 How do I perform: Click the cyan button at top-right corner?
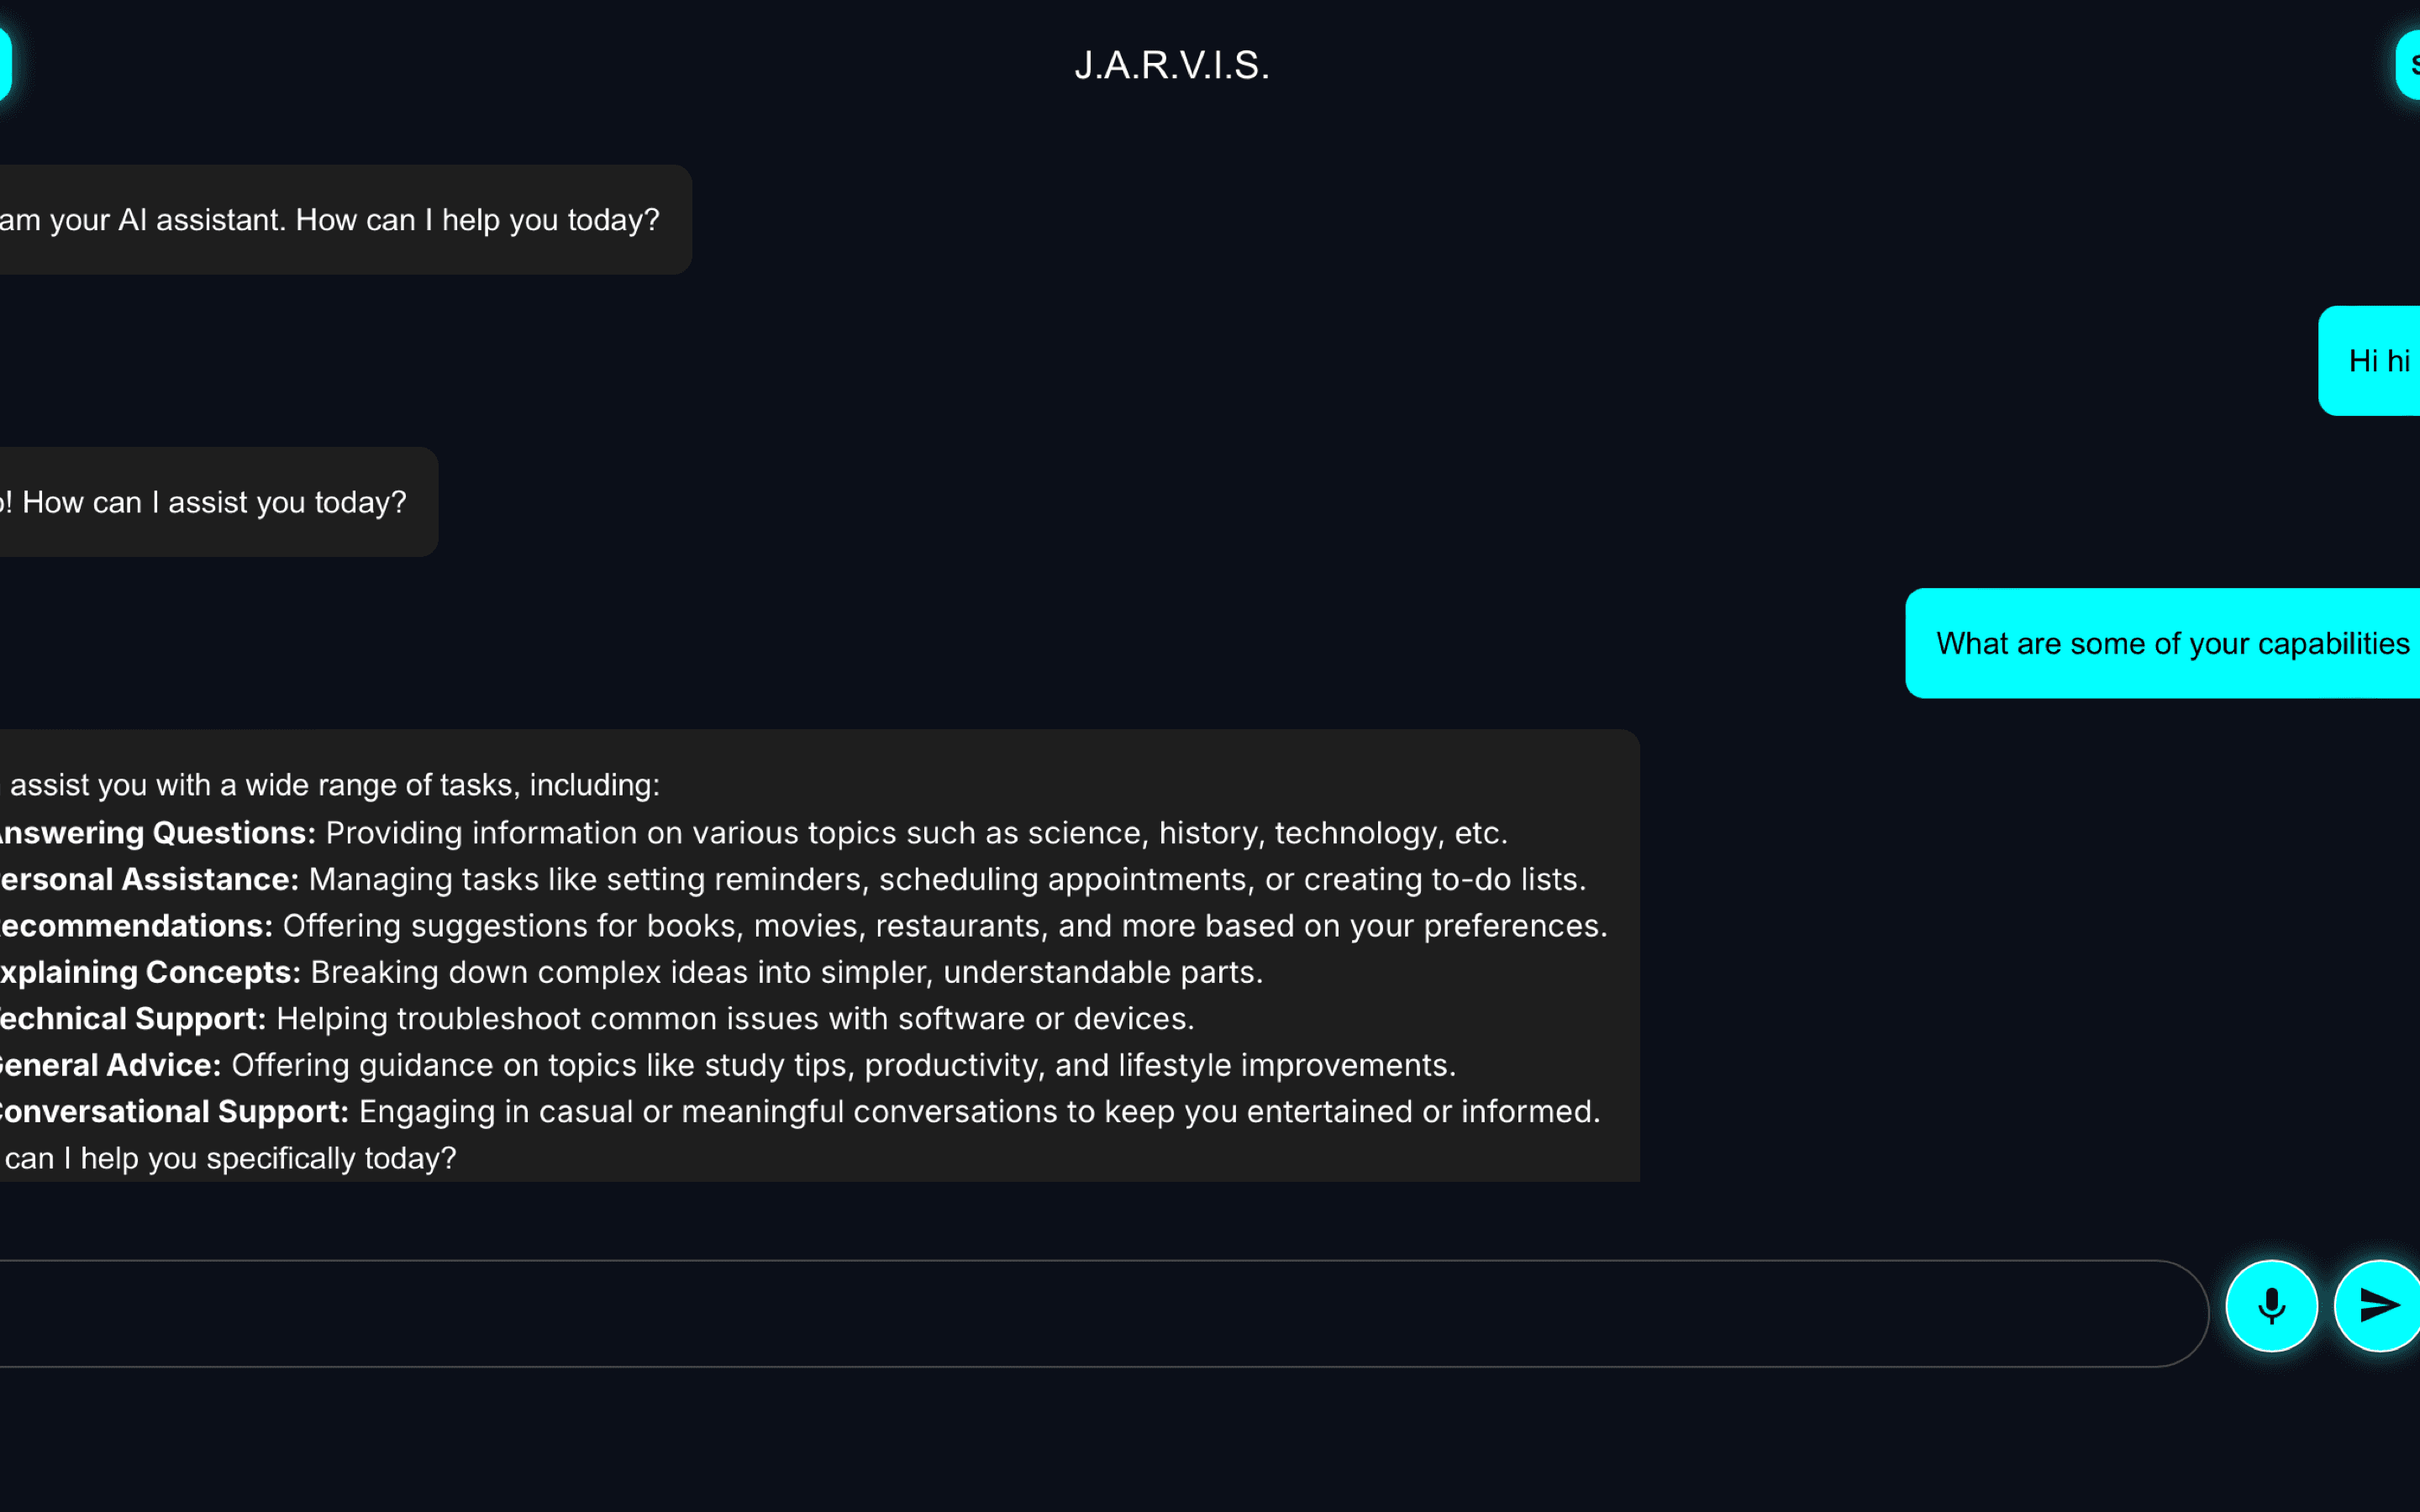click(2409, 65)
